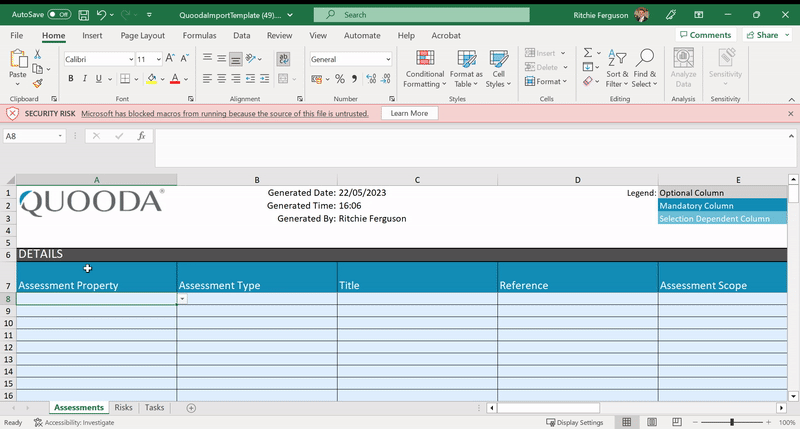Image resolution: width=800 pixels, height=429 pixels.
Task: Click the yellow Fill Color button
Action: pos(152,79)
